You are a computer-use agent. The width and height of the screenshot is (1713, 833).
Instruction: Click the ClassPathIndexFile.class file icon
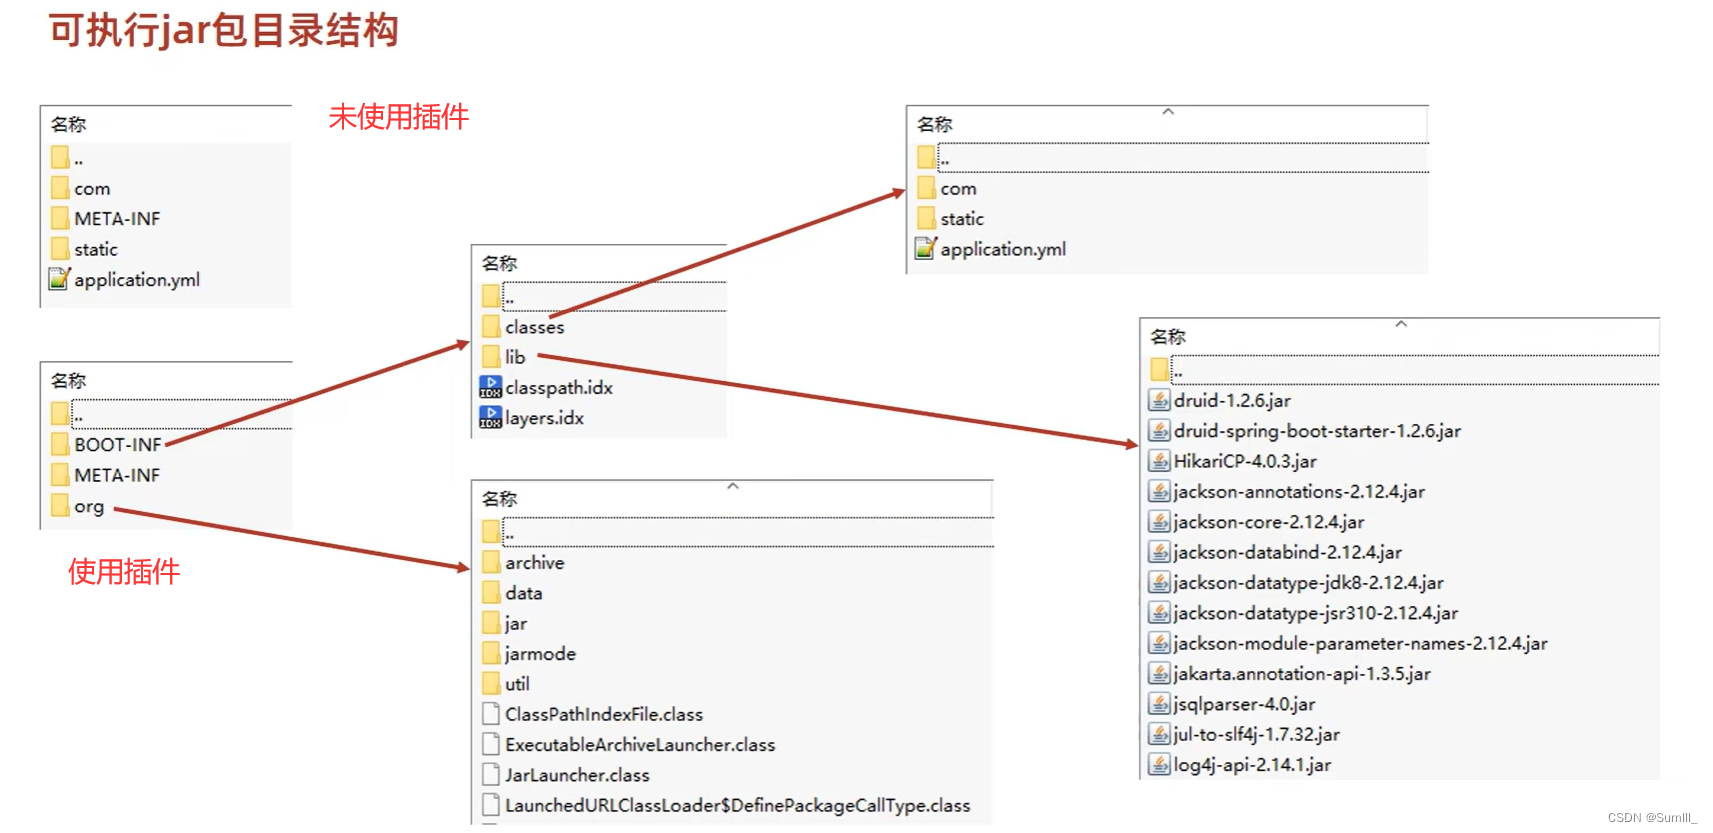tap(491, 714)
